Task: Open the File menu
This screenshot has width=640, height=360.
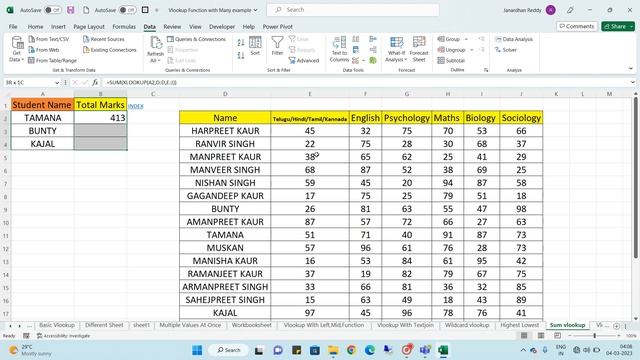Action: point(13,27)
